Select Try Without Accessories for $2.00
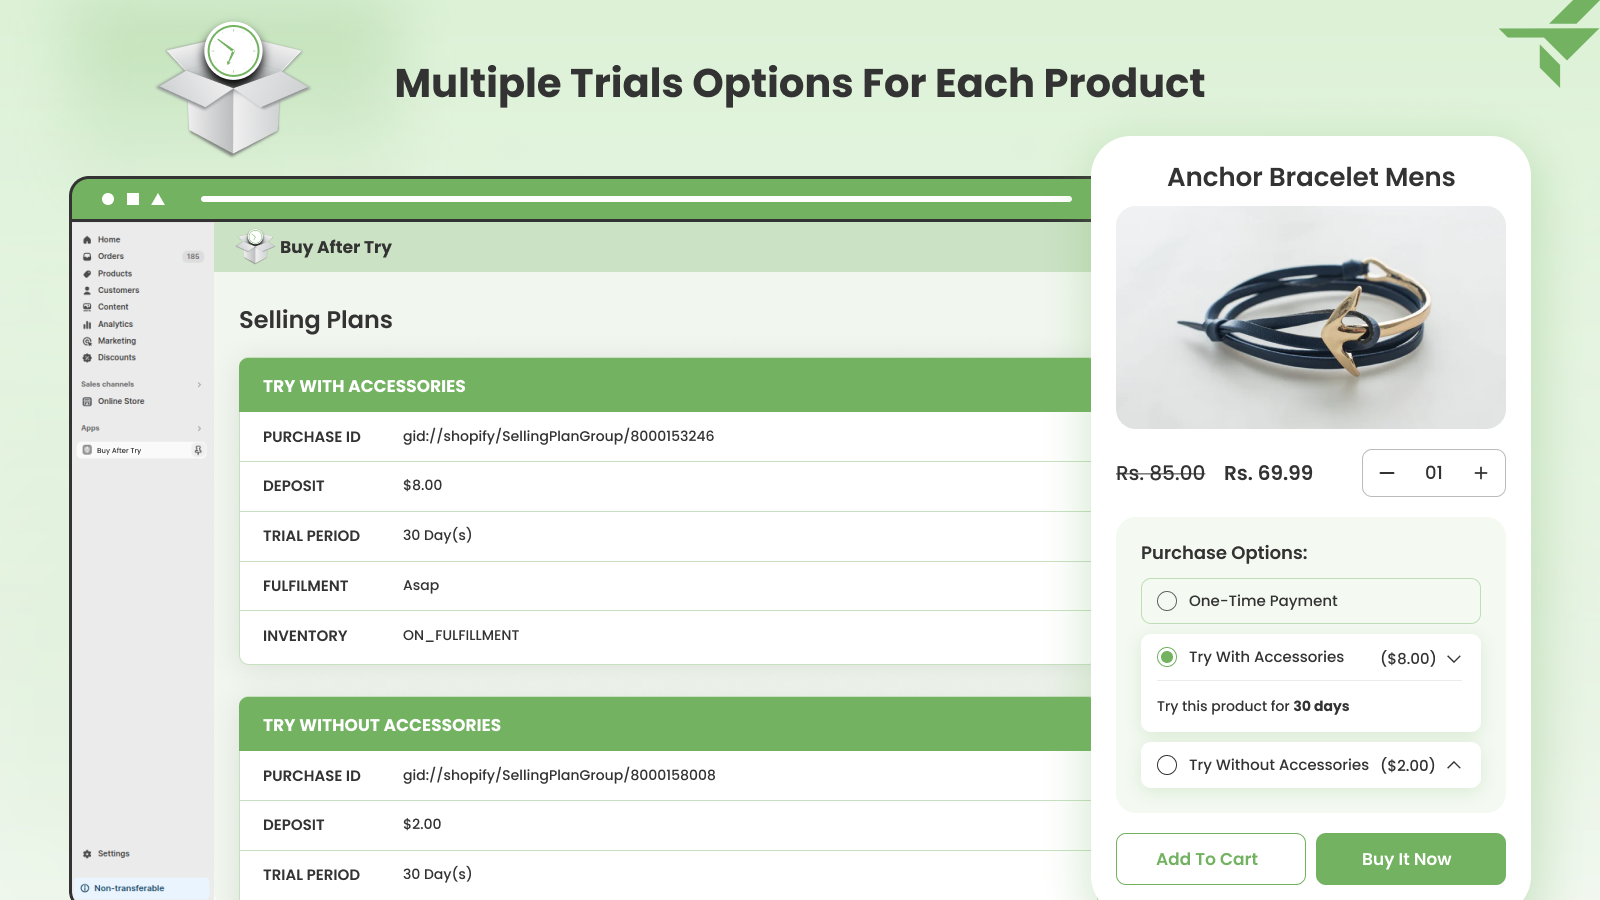1600x900 pixels. click(1166, 765)
